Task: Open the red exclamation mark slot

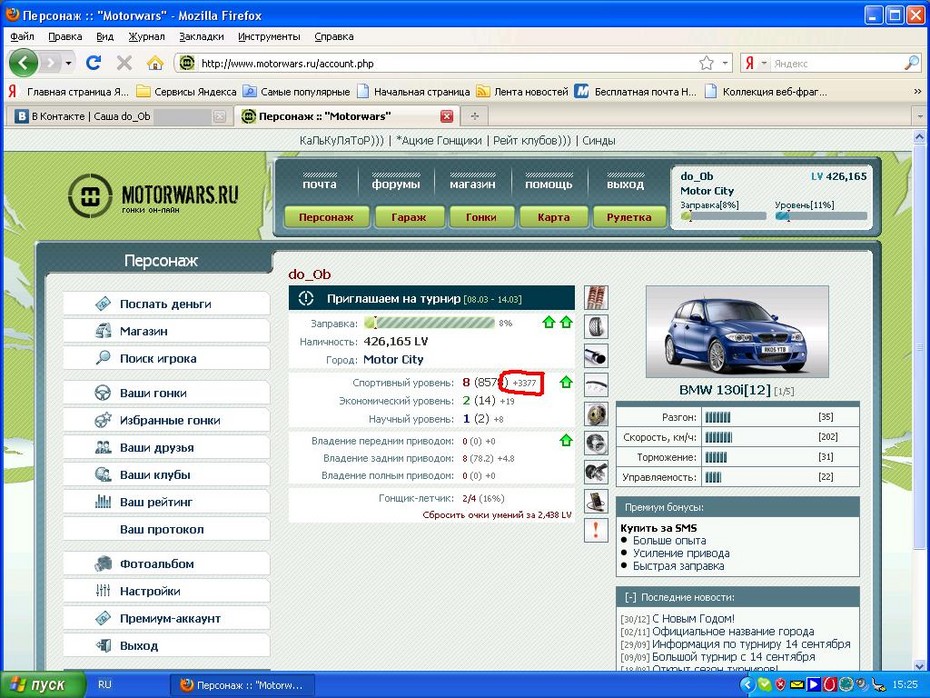Action: (596, 530)
